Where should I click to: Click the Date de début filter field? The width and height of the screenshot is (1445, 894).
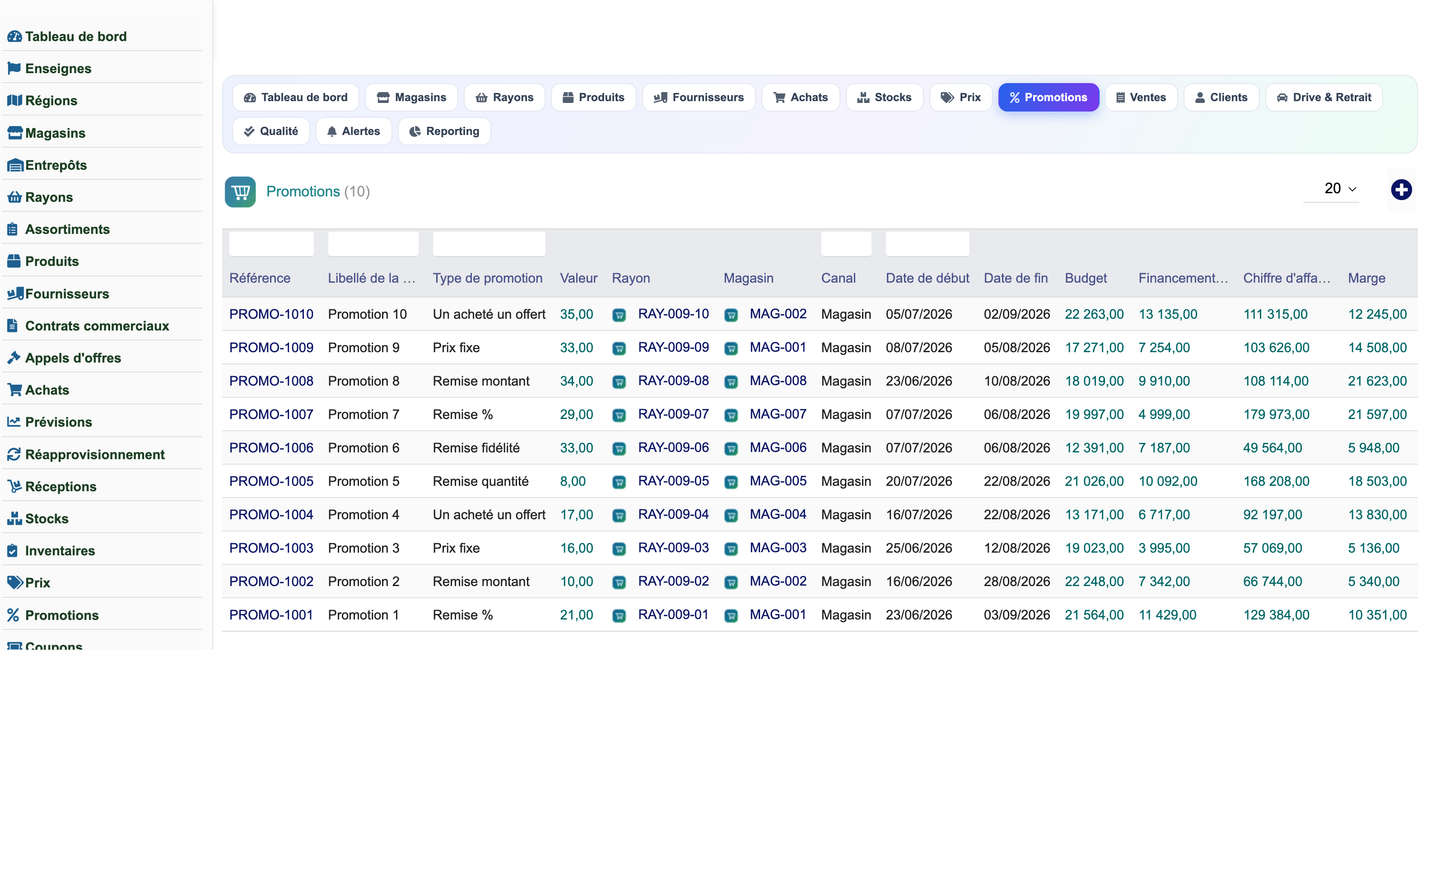927,244
